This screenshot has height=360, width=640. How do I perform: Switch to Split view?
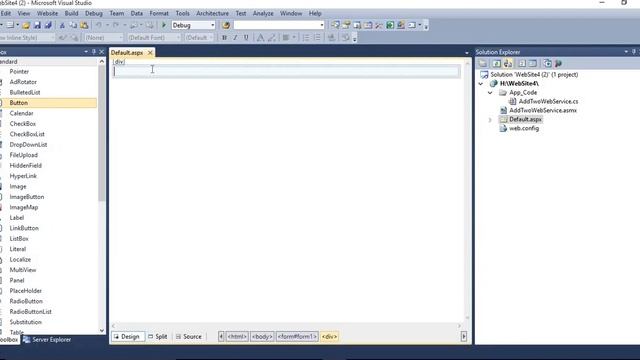tap(158, 337)
